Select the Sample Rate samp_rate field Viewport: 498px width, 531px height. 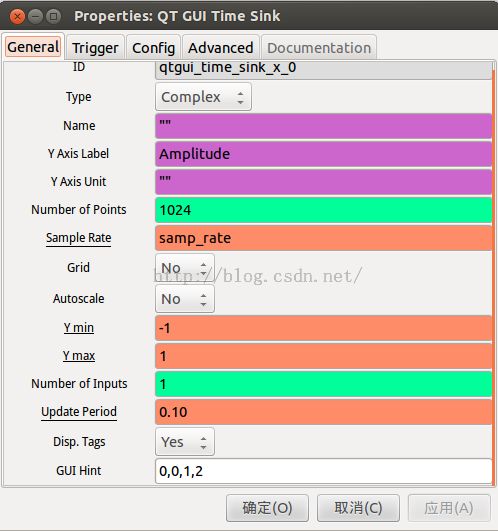click(323, 238)
